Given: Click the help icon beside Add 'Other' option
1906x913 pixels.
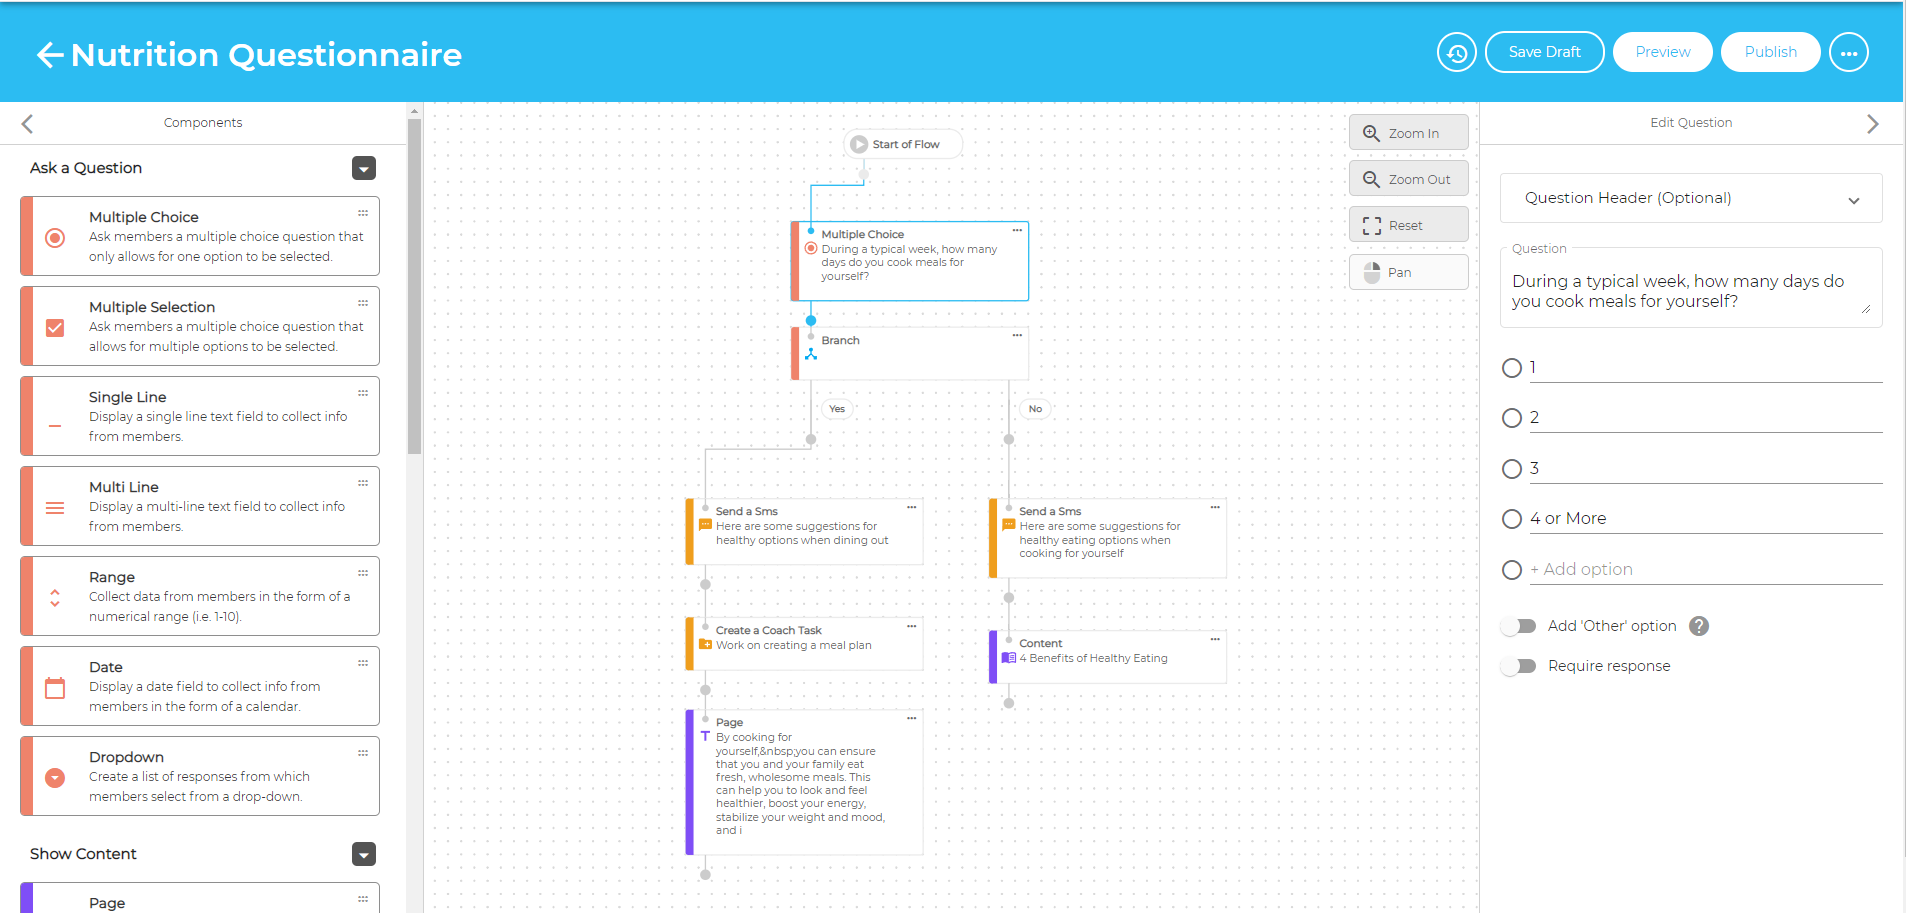Looking at the screenshot, I should click(x=1699, y=626).
